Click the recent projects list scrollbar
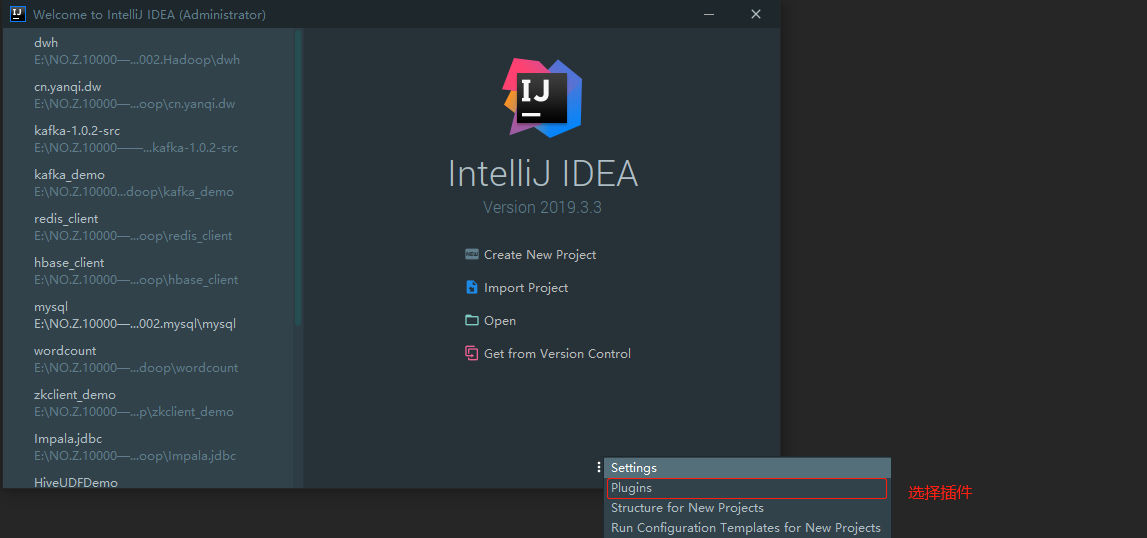 pyautogui.click(x=298, y=177)
